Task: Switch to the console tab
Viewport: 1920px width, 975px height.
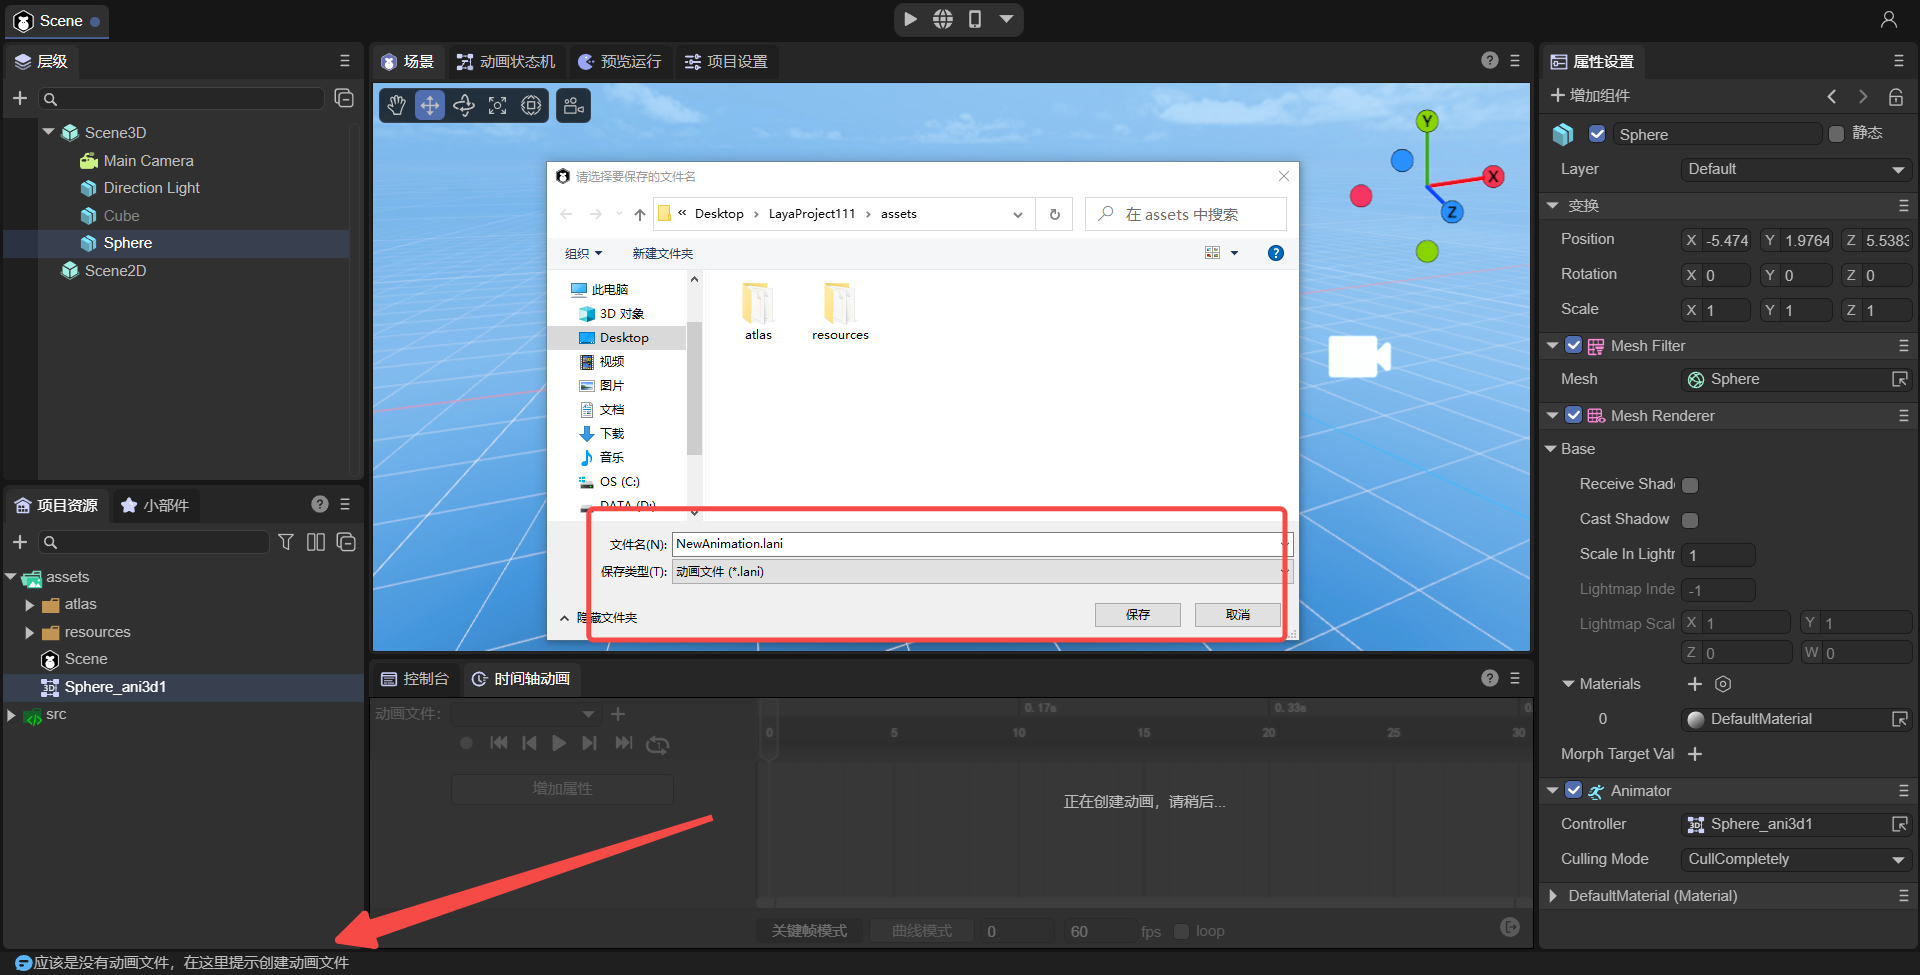Action: tap(415, 679)
